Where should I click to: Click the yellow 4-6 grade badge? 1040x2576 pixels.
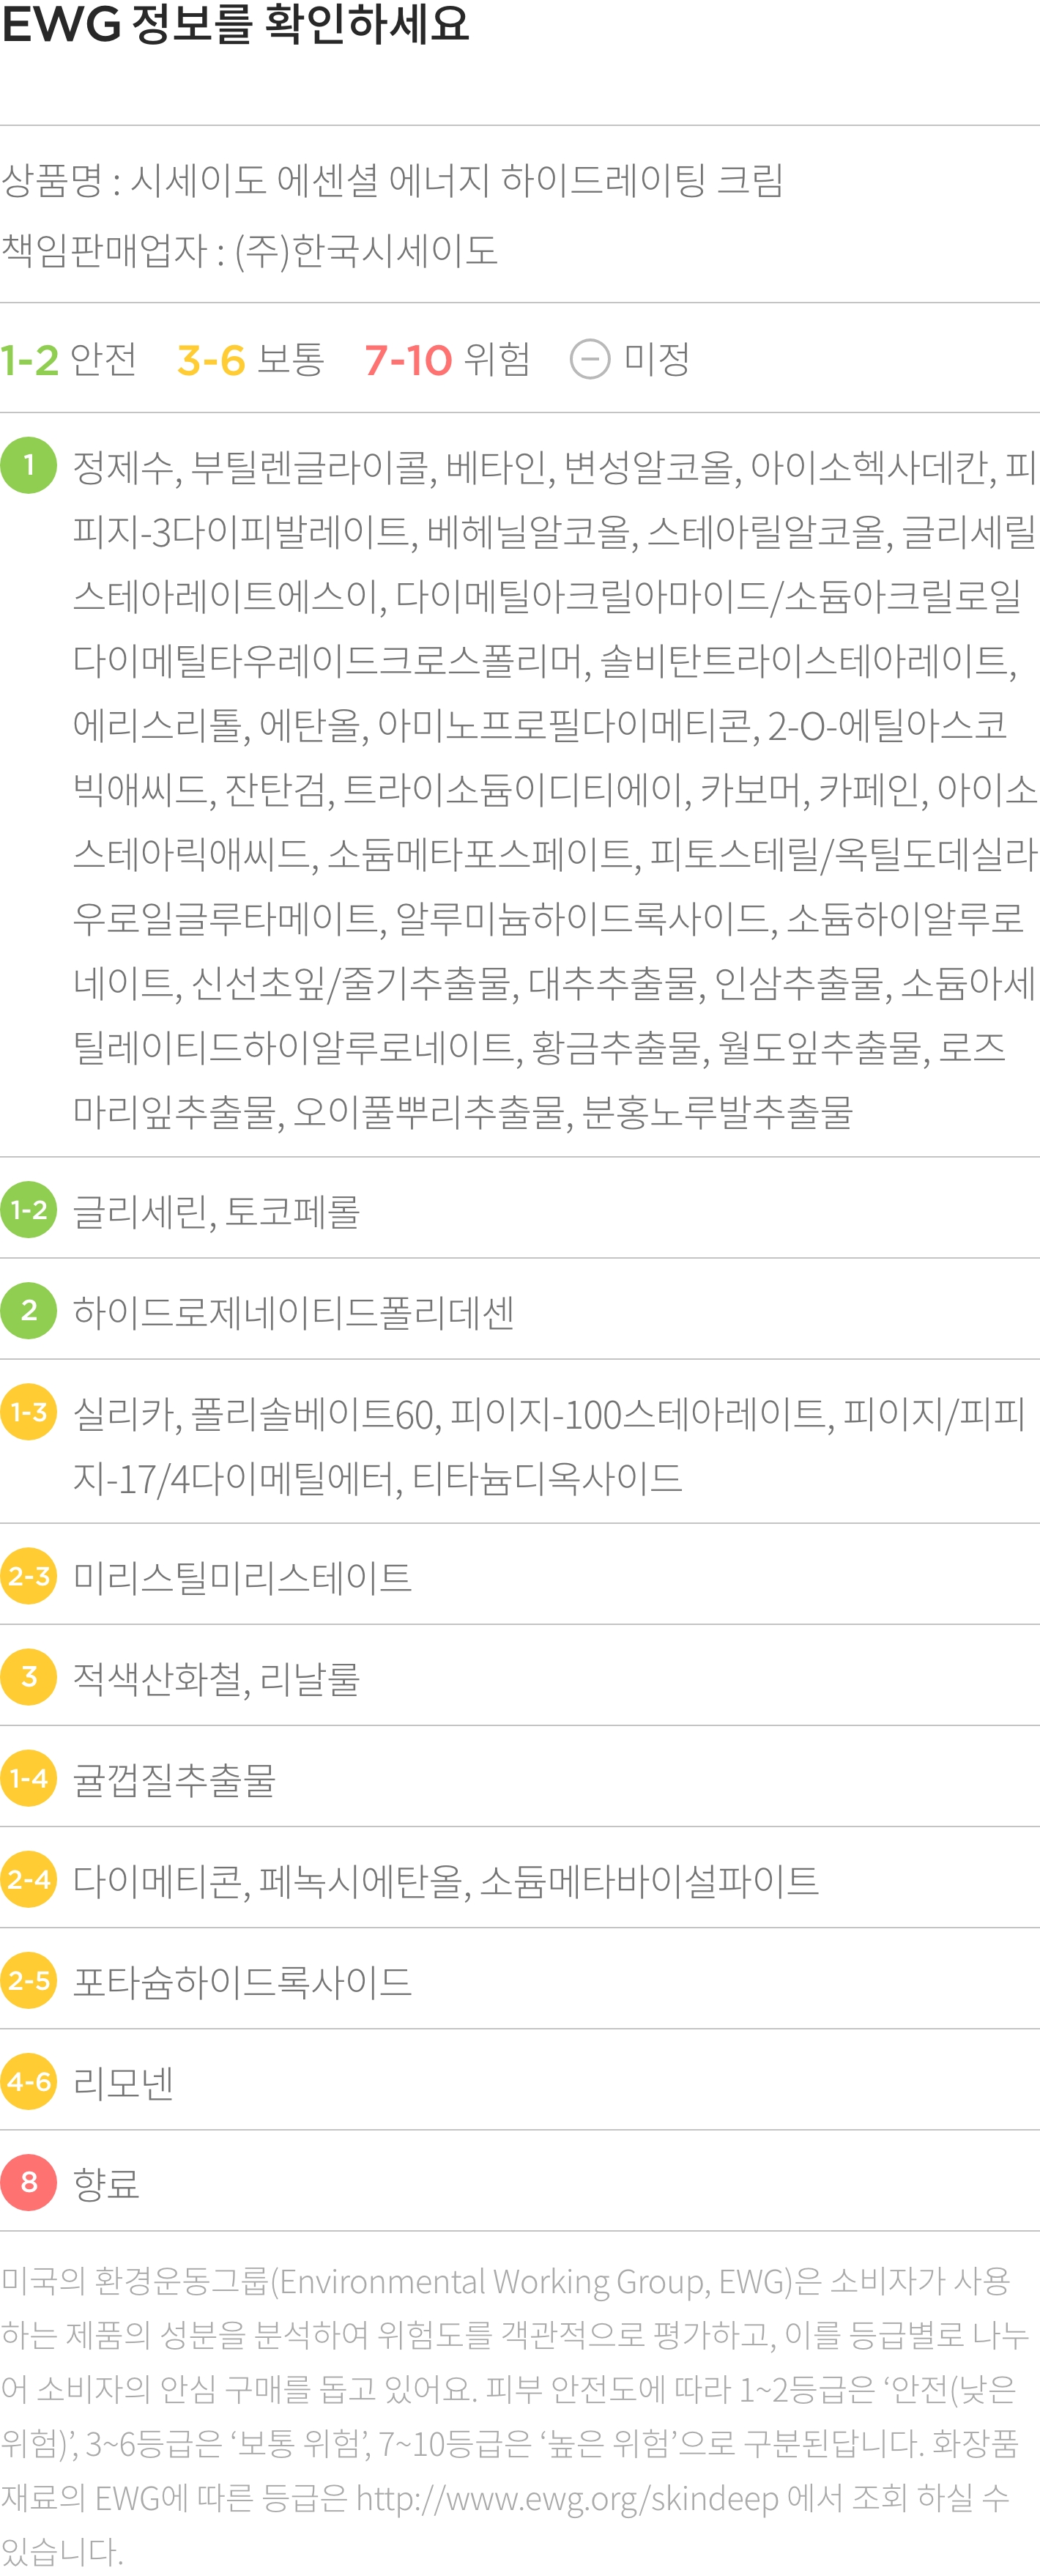point(28,2081)
